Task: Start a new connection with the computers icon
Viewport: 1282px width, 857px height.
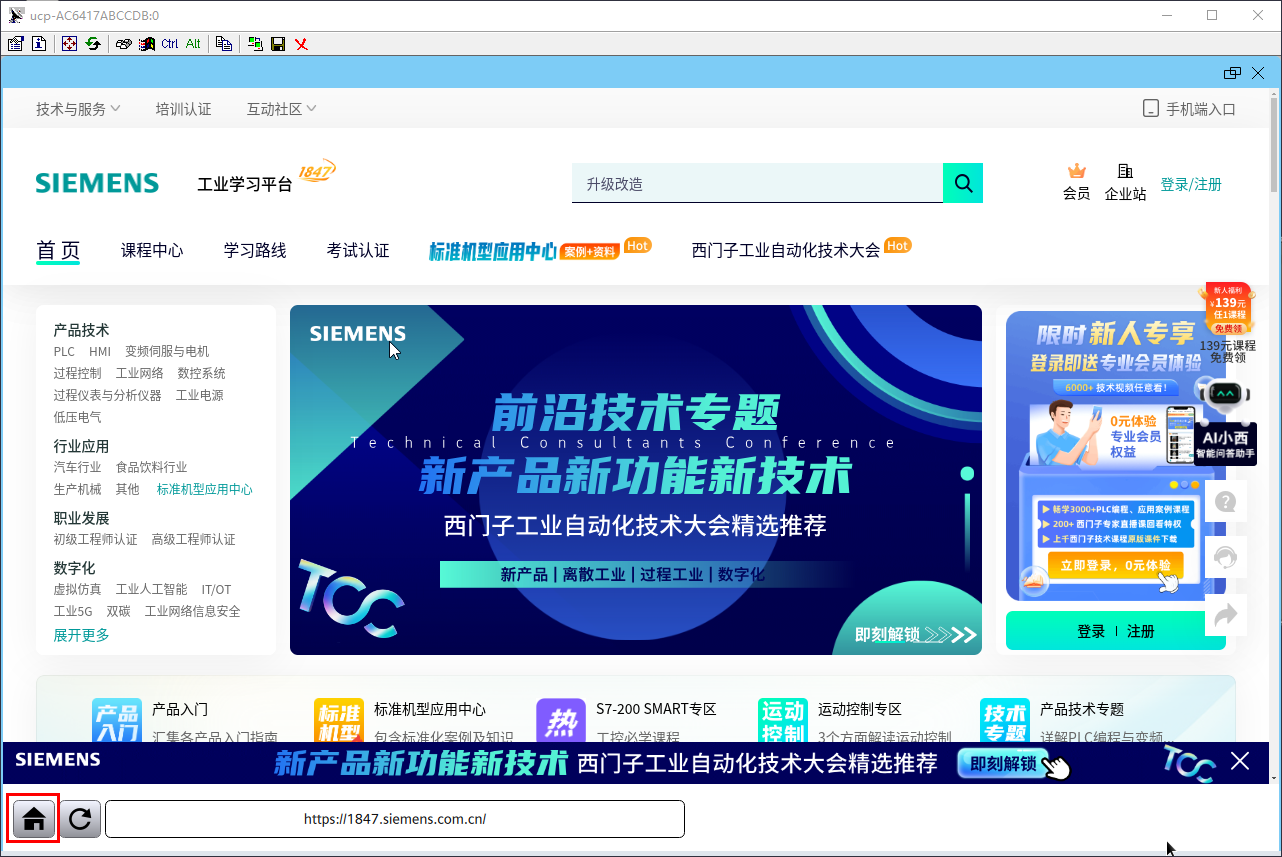Action: pyautogui.click(x=255, y=44)
